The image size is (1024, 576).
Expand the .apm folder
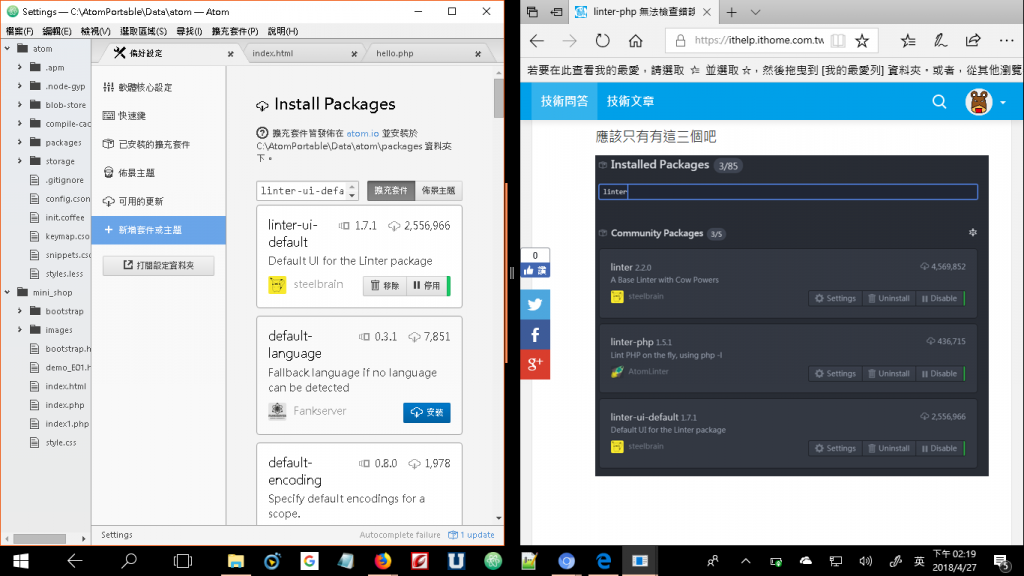click(x=20, y=67)
